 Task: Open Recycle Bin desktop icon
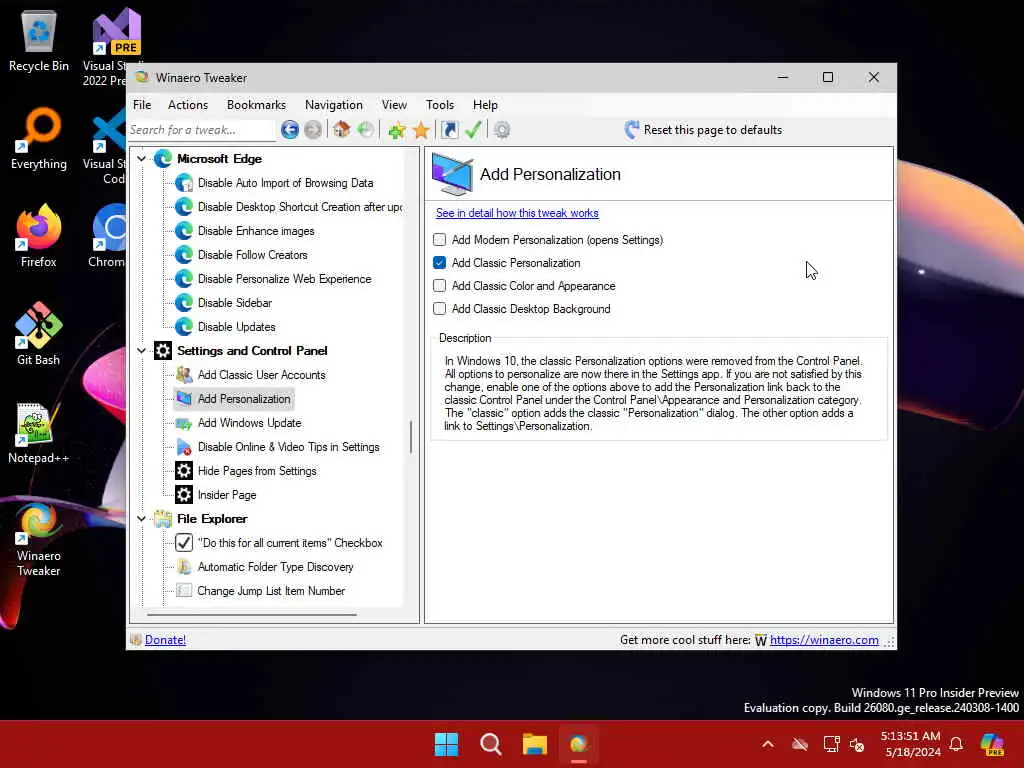tap(39, 41)
